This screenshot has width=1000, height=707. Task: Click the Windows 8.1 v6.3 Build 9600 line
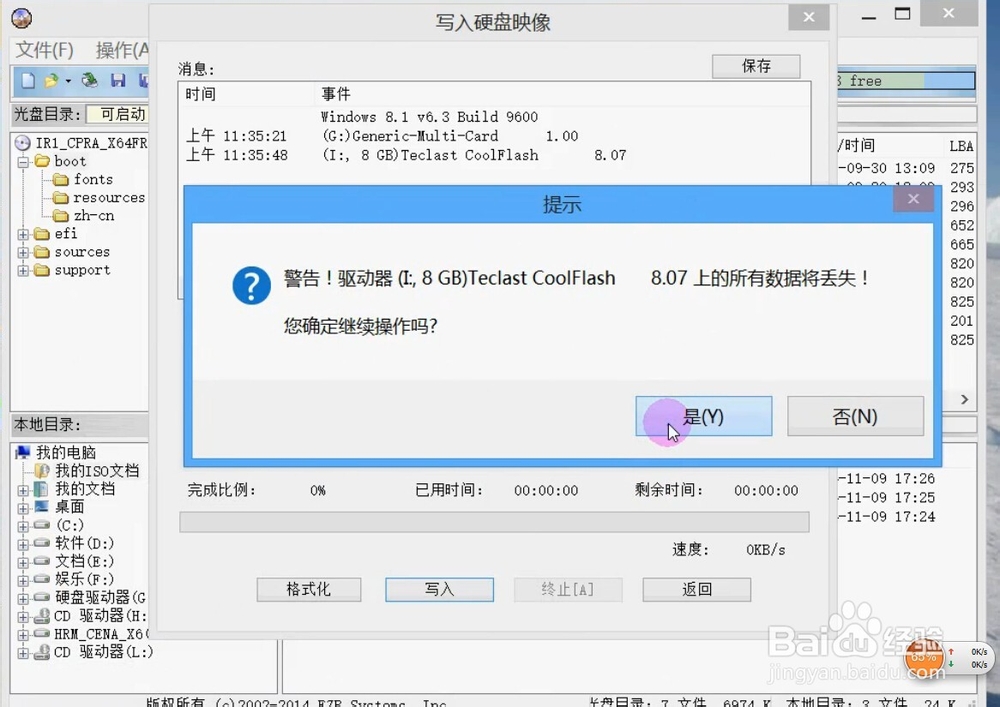[x=429, y=117]
